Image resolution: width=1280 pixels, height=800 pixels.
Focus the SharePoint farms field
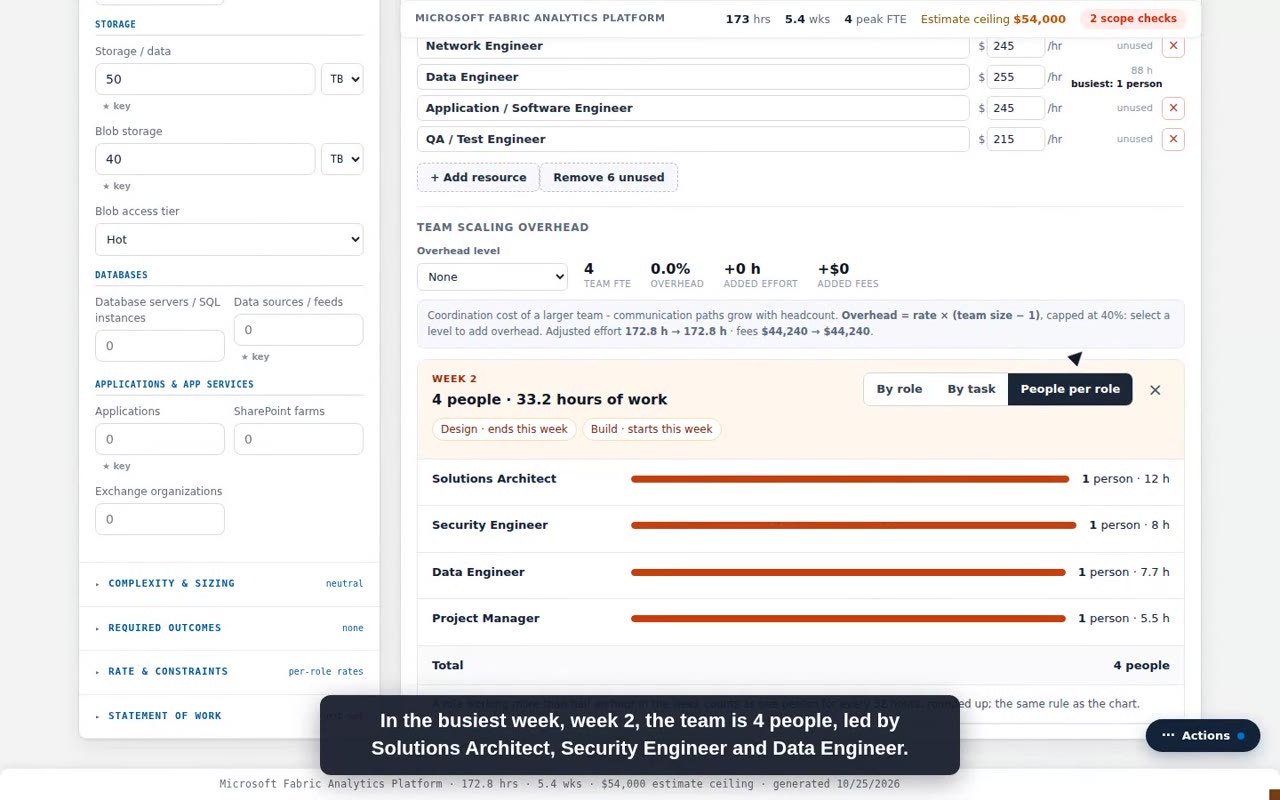[x=298, y=439]
